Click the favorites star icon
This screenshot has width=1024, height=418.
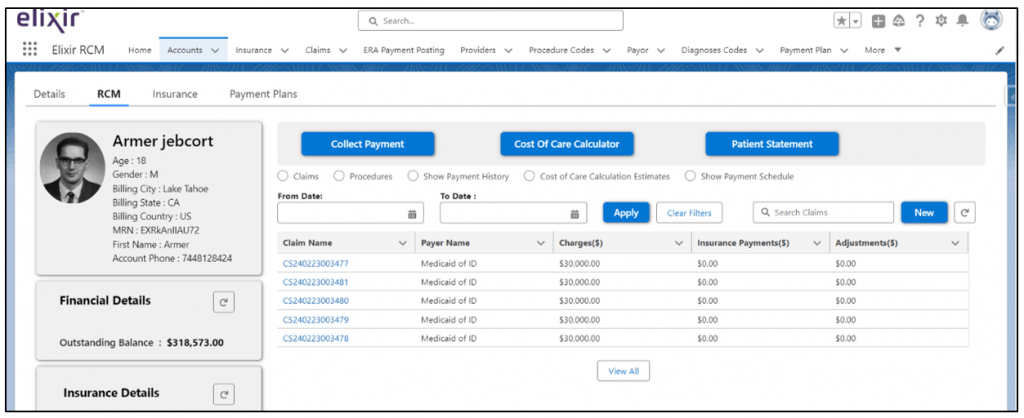pos(842,21)
